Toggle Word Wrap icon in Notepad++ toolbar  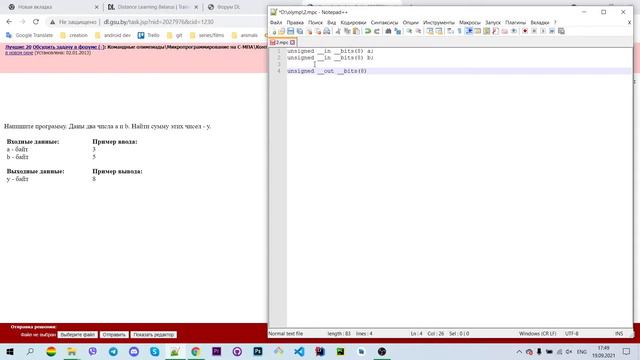pyautogui.click(x=450, y=31)
